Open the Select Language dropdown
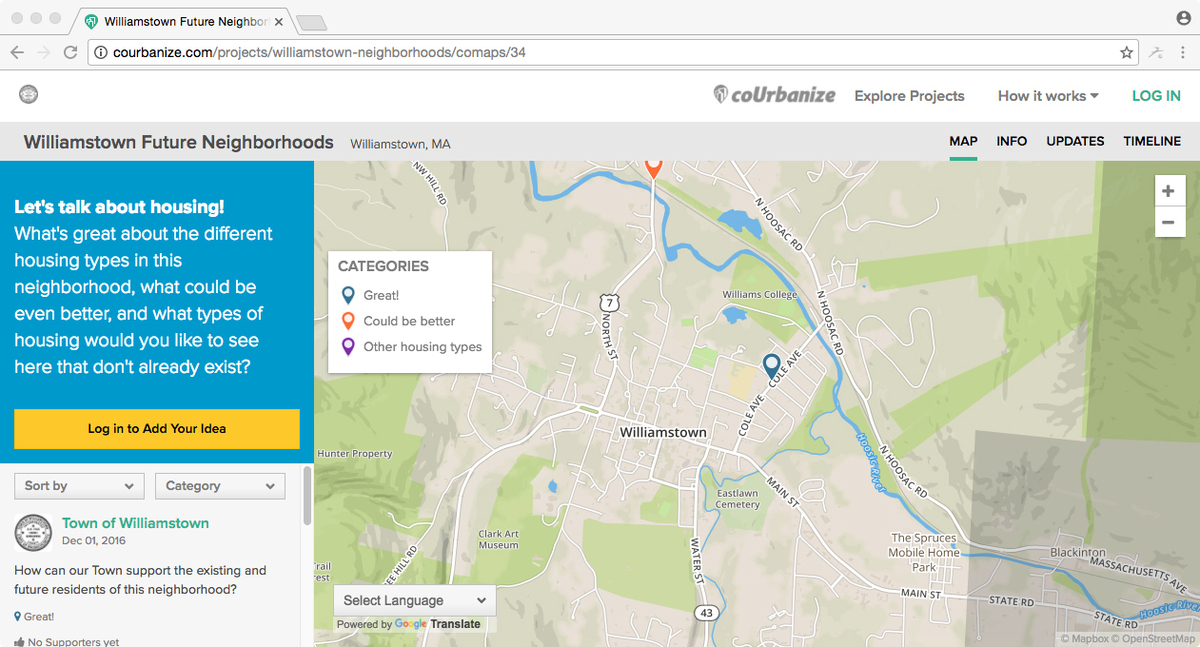Viewport: 1200px width, 647px height. [414, 600]
